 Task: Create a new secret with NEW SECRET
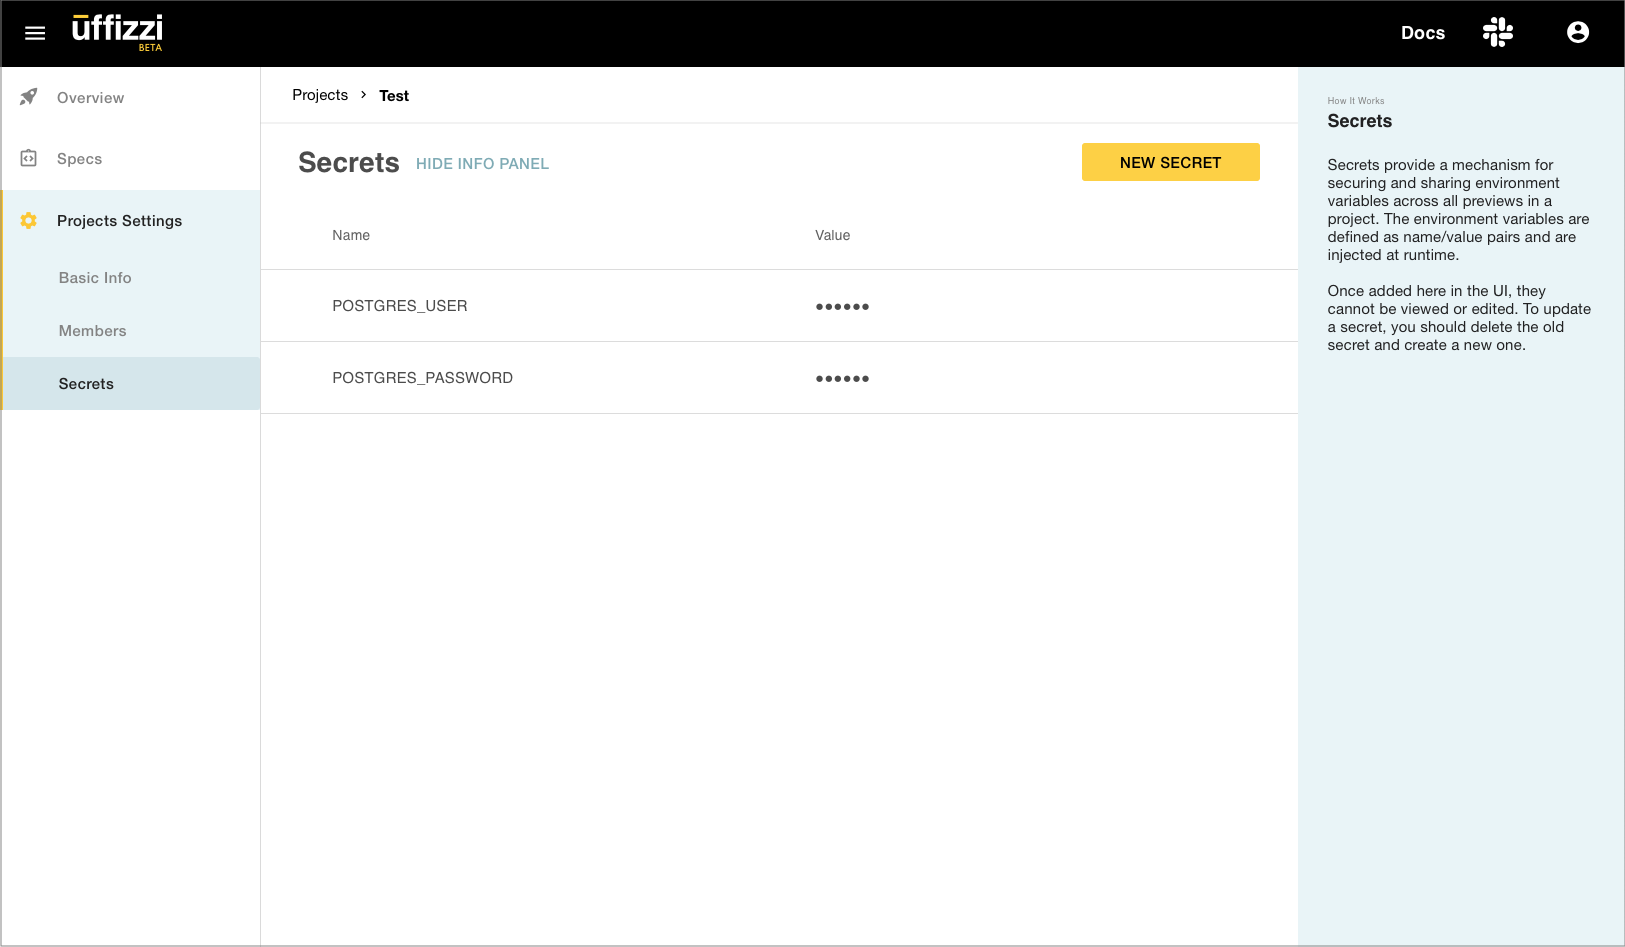click(1170, 162)
